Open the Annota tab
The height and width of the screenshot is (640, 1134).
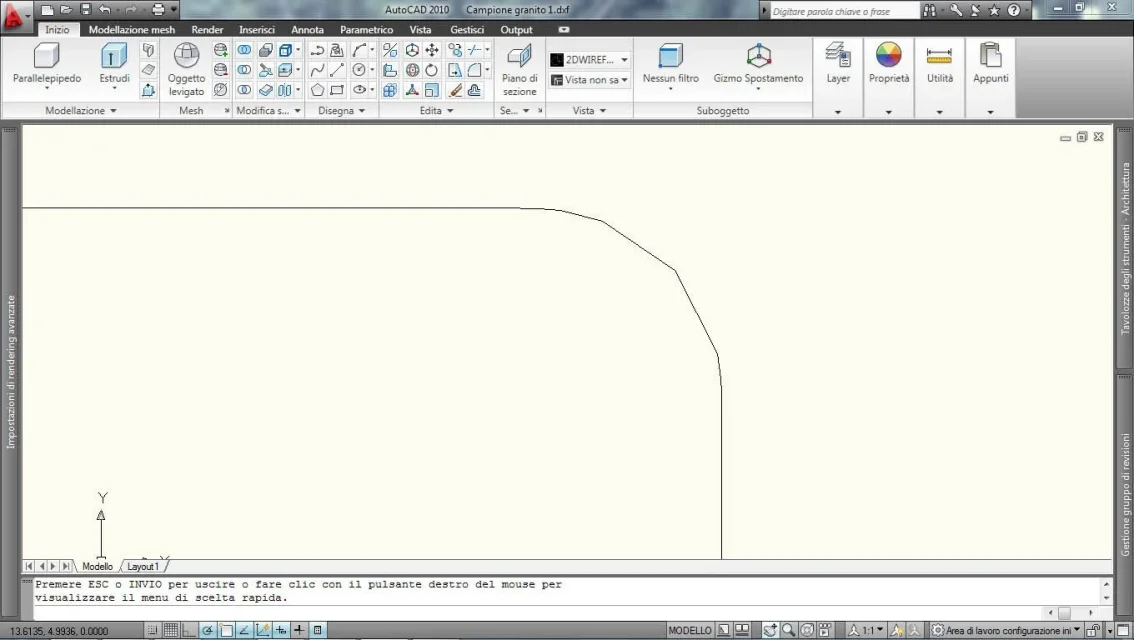(x=307, y=30)
